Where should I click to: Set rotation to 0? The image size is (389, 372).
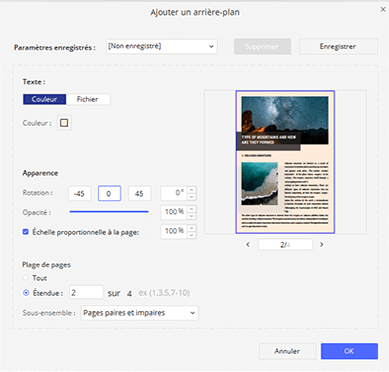click(x=109, y=194)
